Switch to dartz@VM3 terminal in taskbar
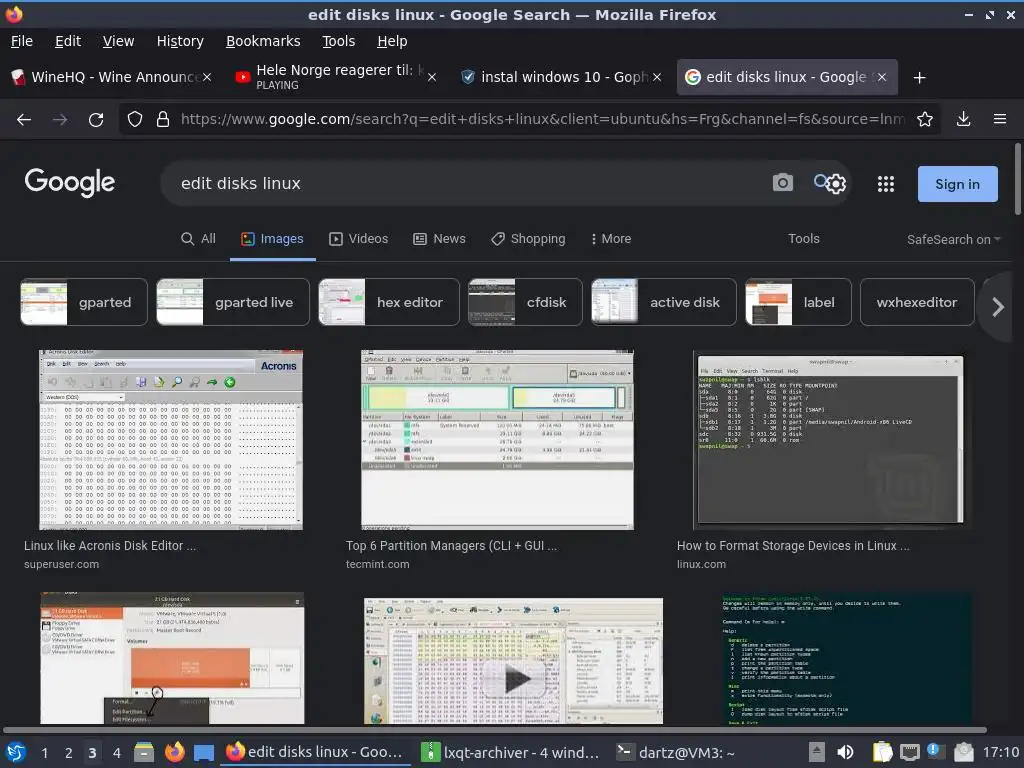Viewport: 1024px width, 768px height. coord(677,752)
